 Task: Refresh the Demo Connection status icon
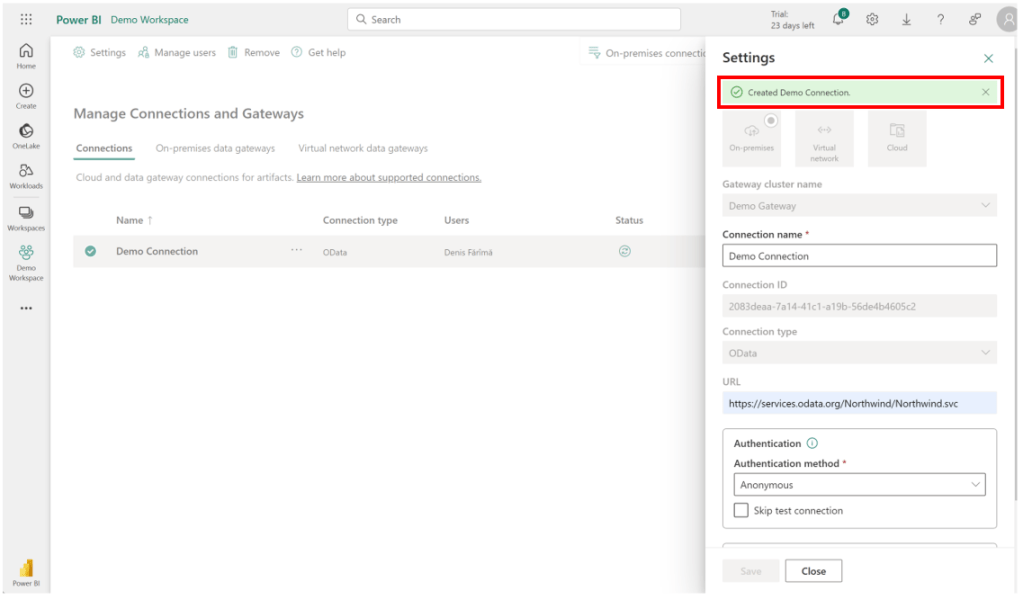(625, 252)
